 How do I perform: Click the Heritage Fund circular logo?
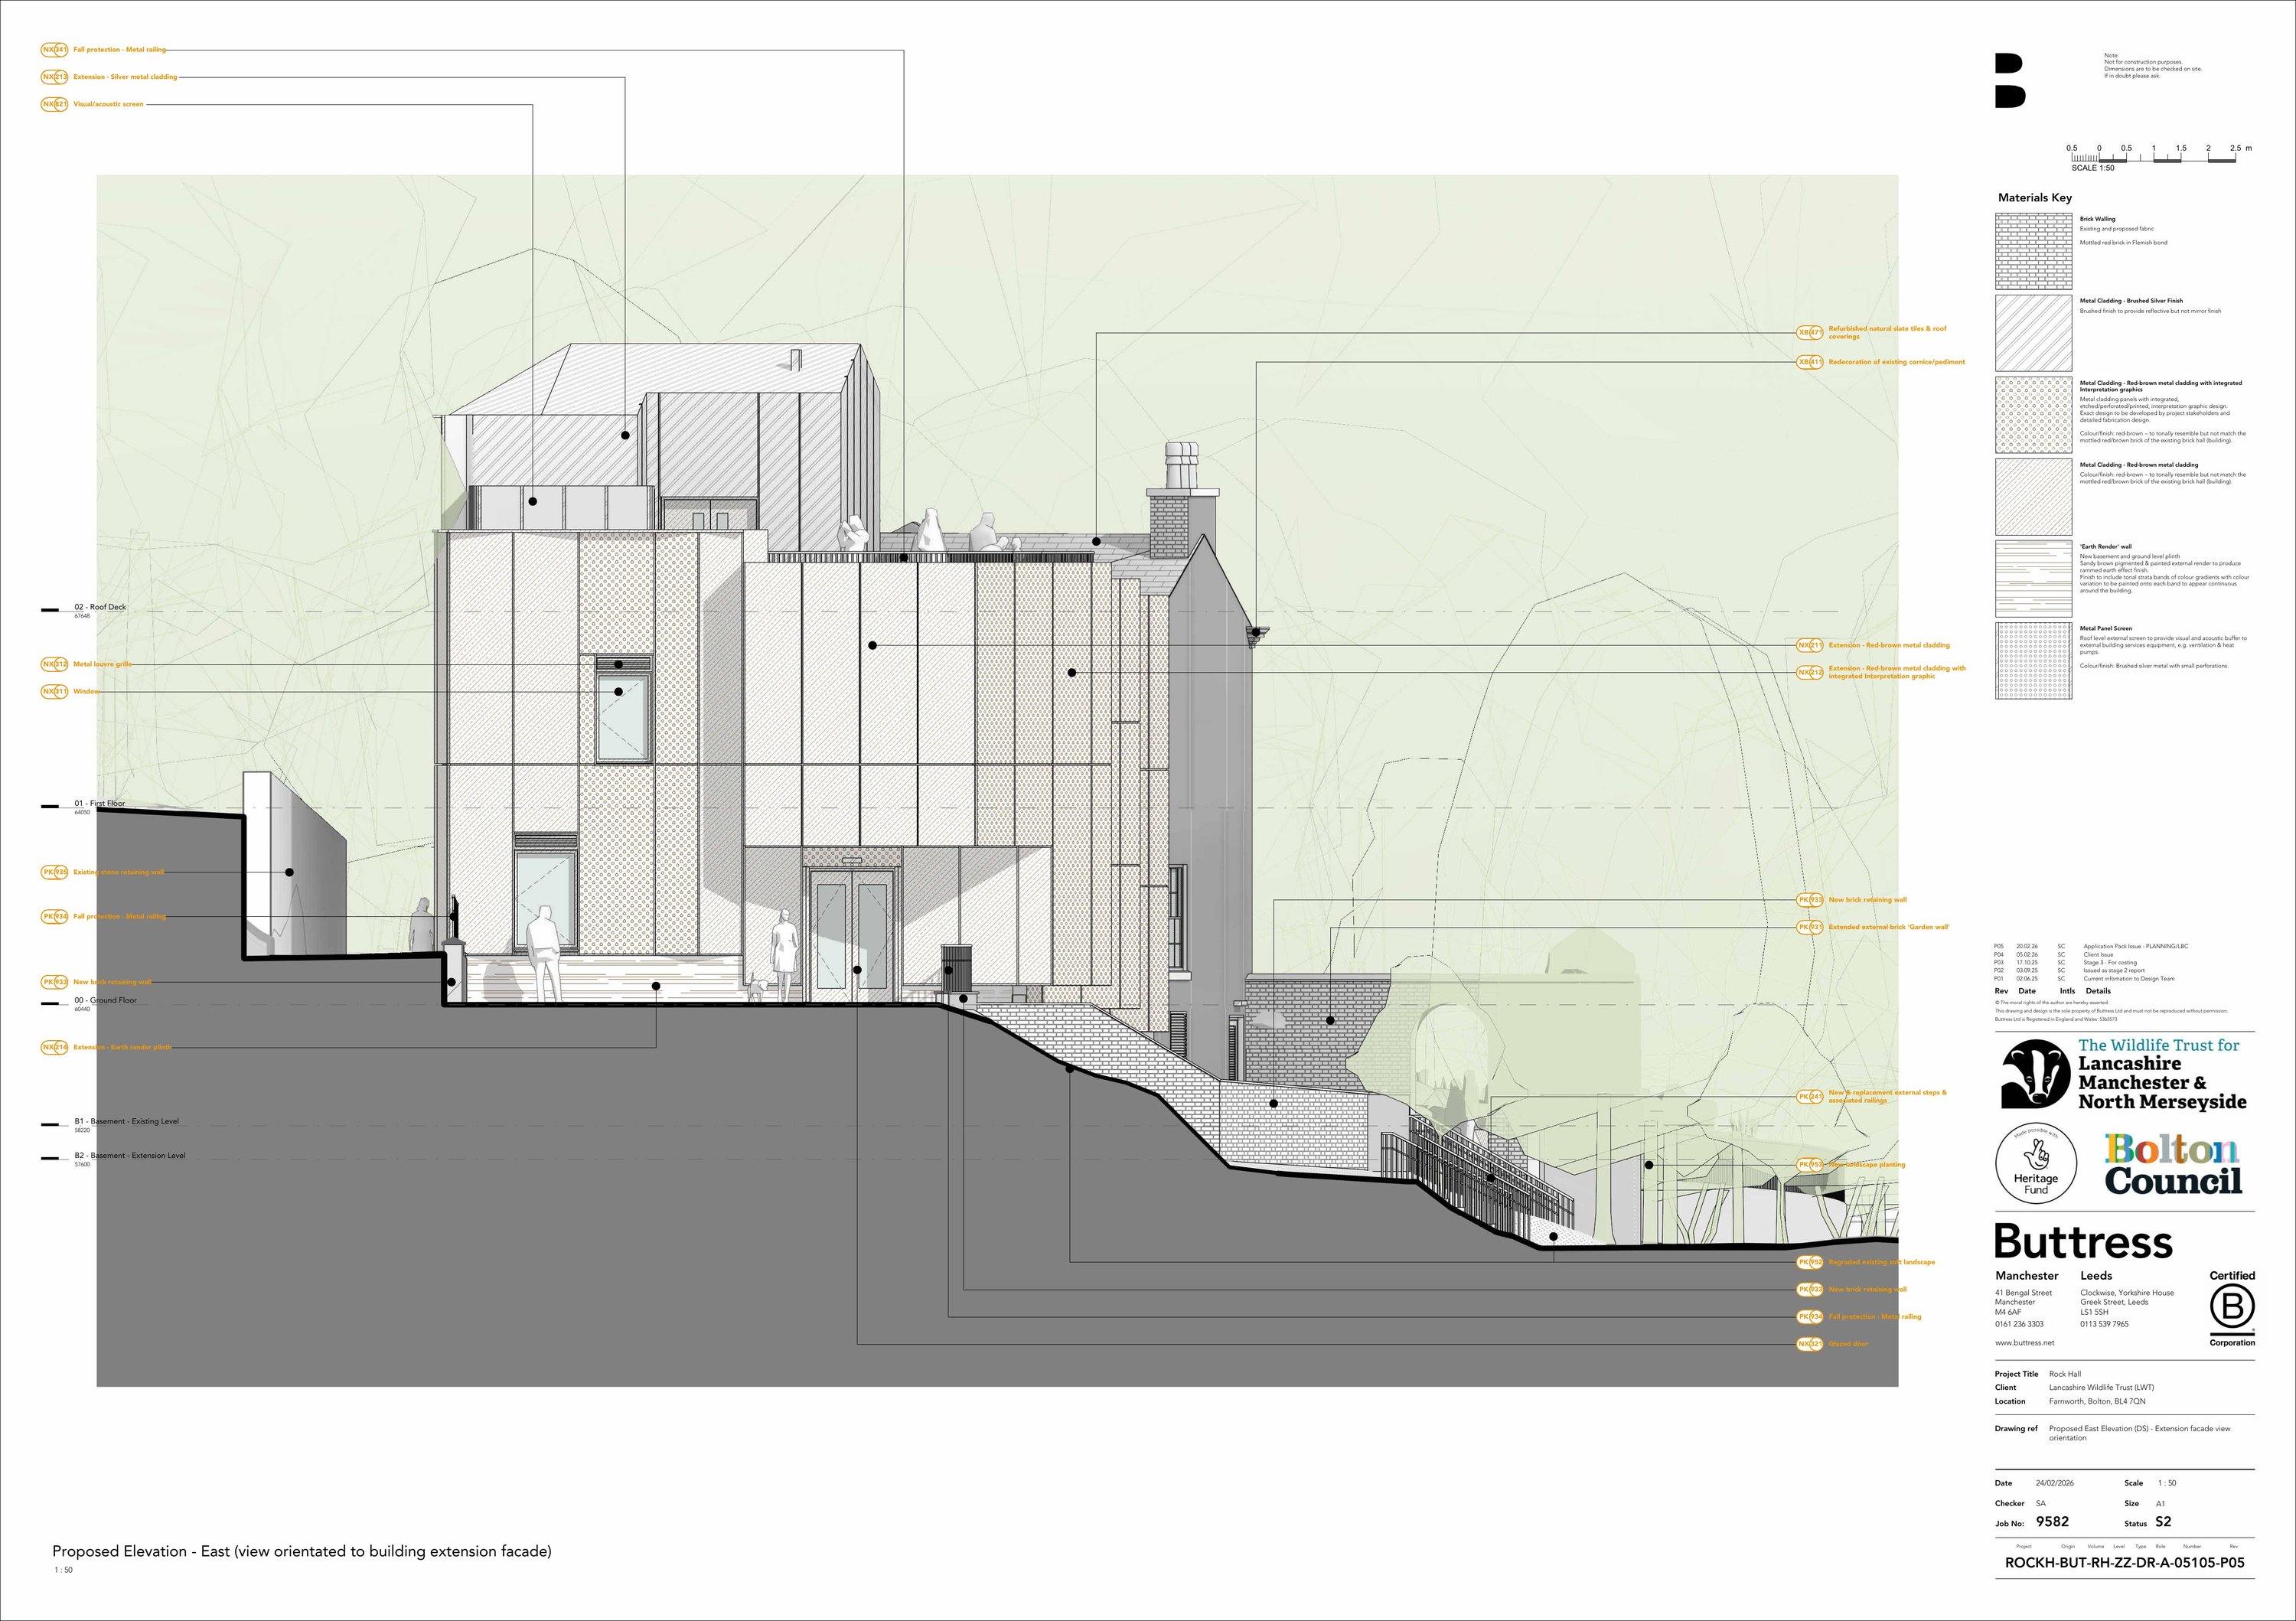click(2036, 1163)
